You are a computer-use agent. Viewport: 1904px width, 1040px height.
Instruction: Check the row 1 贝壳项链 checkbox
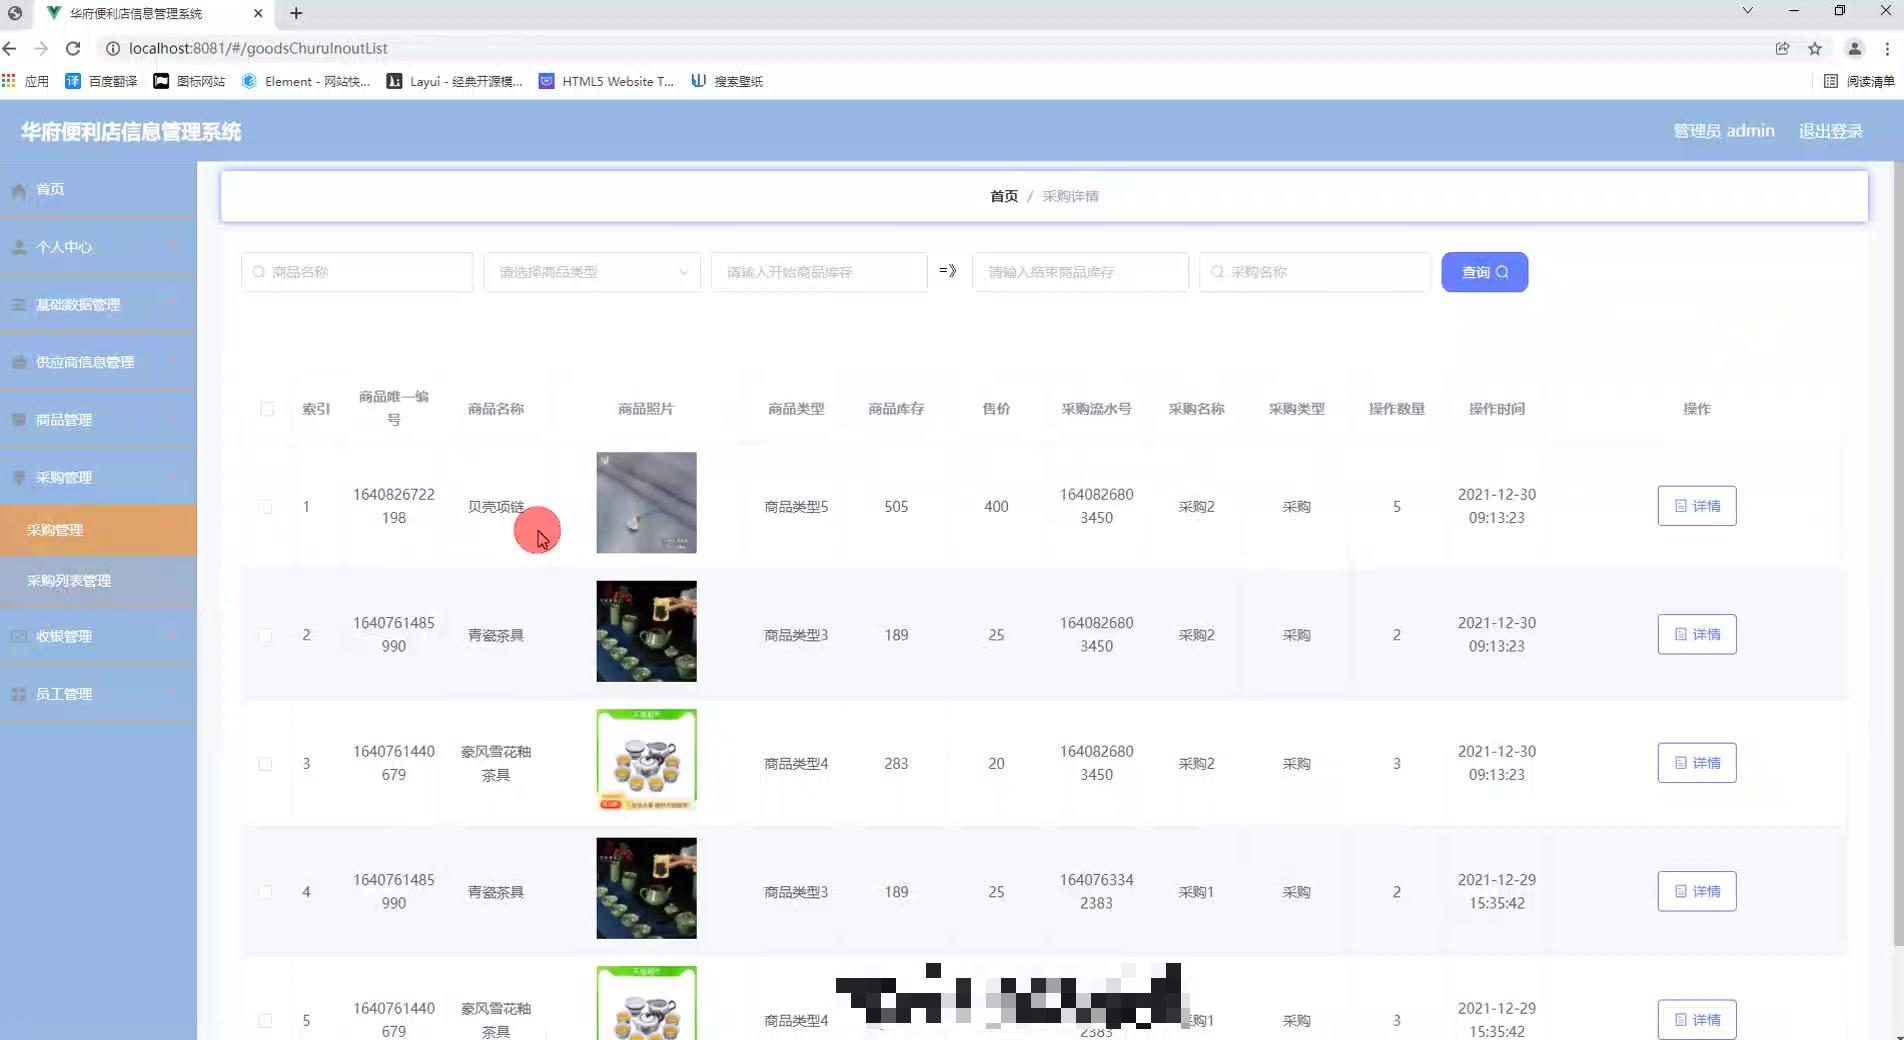pyautogui.click(x=265, y=507)
